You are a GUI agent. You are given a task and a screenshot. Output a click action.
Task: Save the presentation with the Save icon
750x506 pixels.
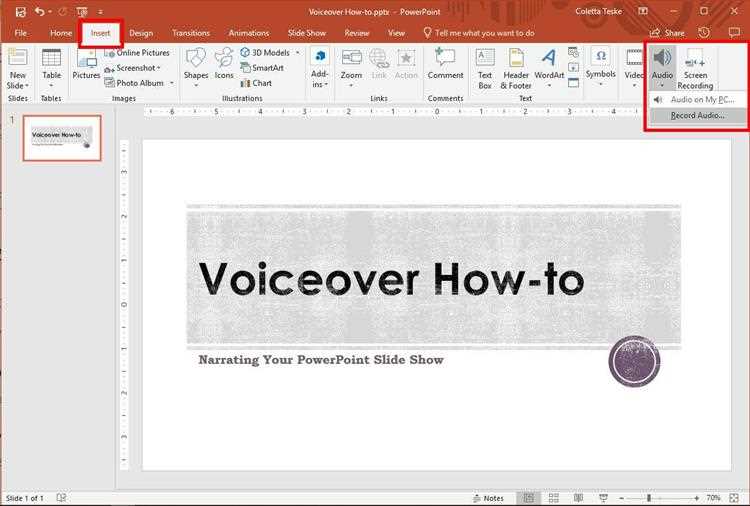(x=21, y=11)
